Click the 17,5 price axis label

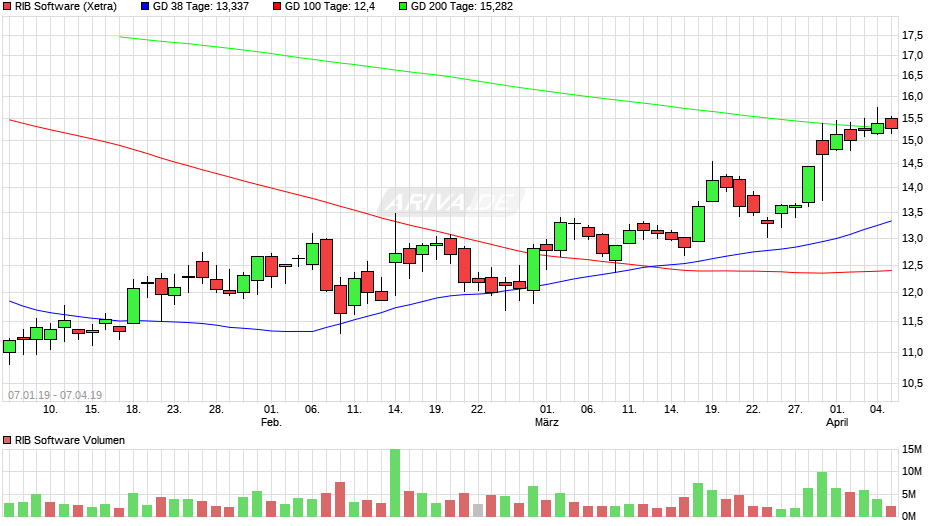pyautogui.click(x=912, y=35)
